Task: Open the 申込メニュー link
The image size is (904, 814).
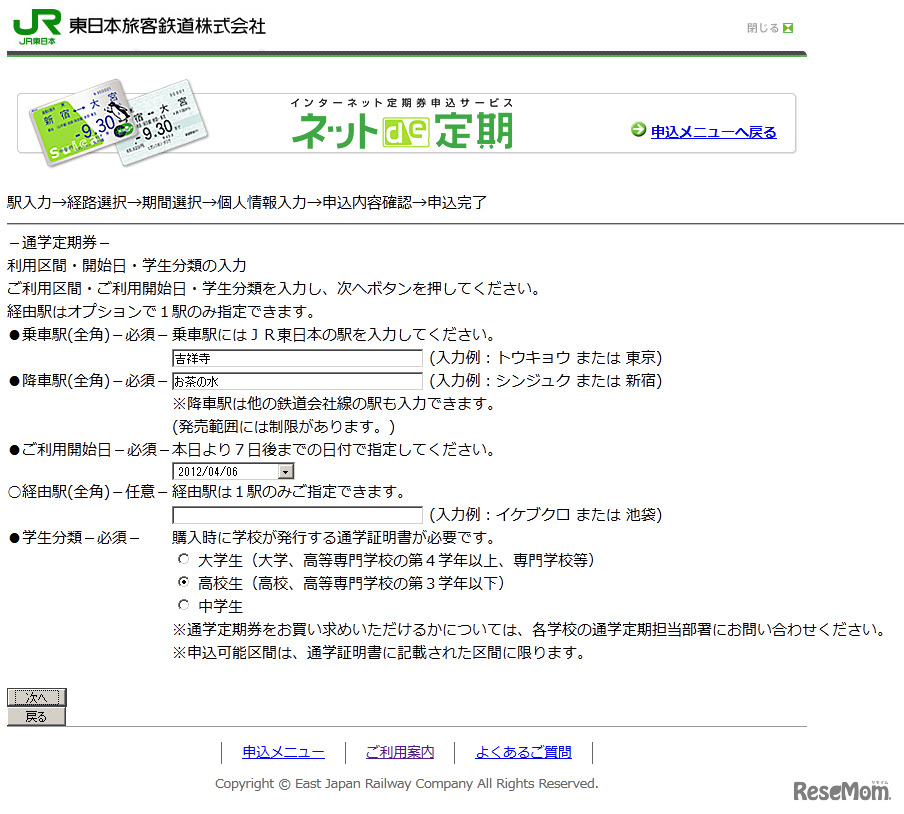Action: 282,752
